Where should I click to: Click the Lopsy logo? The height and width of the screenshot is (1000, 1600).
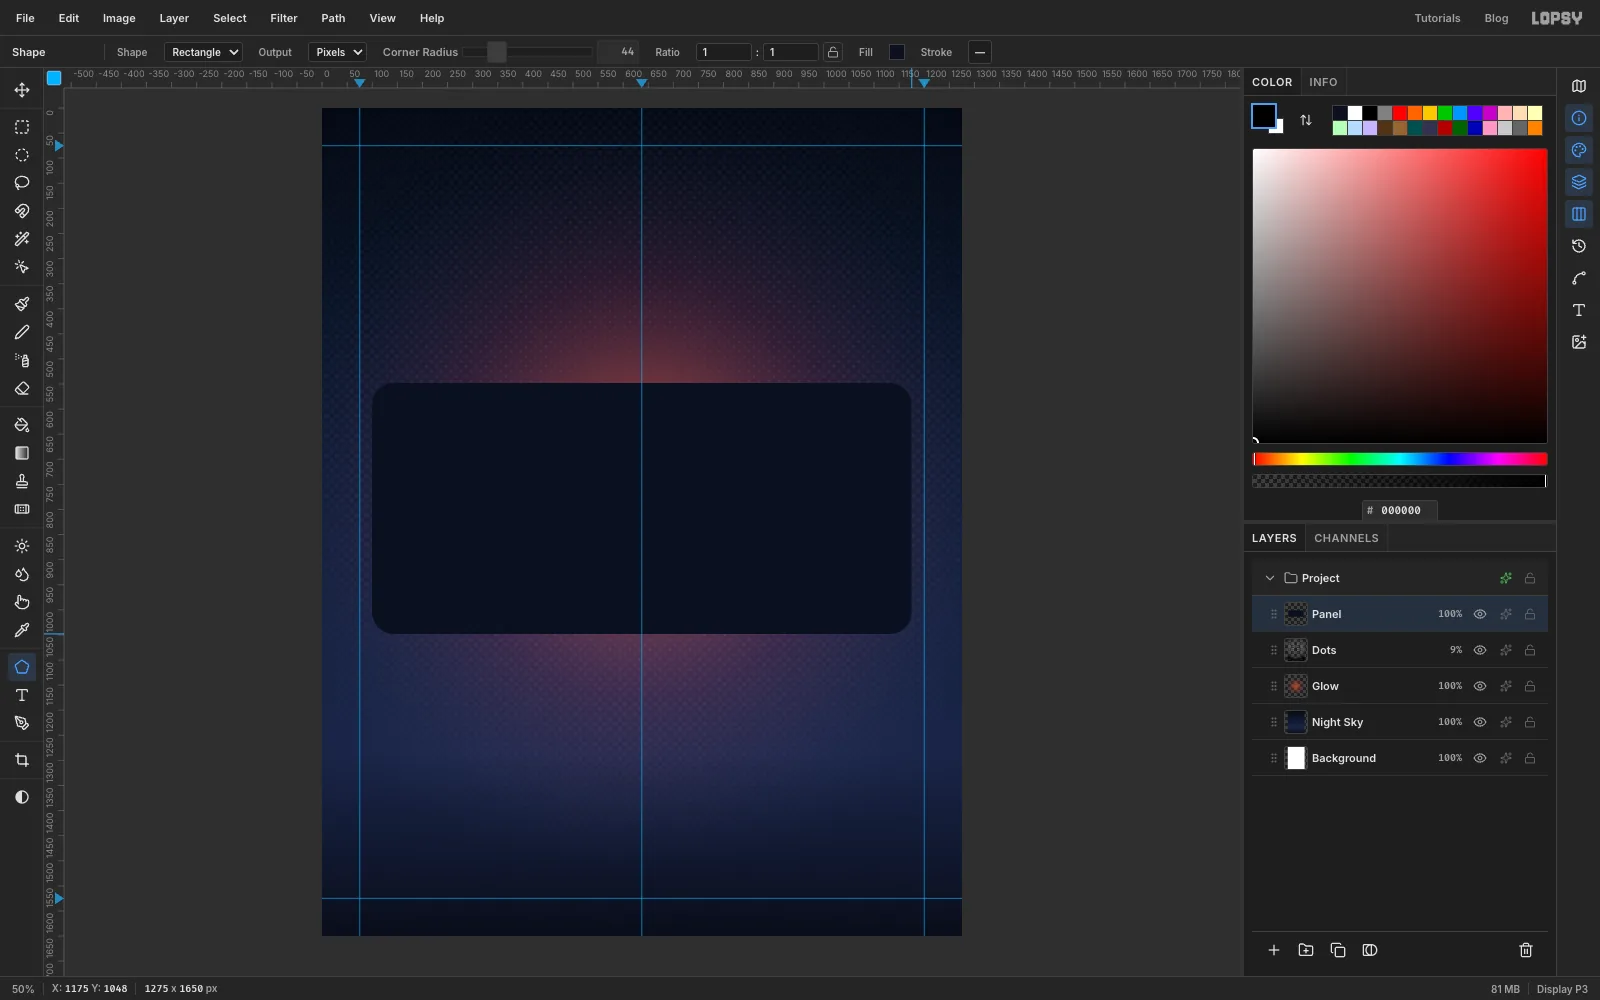[1557, 18]
